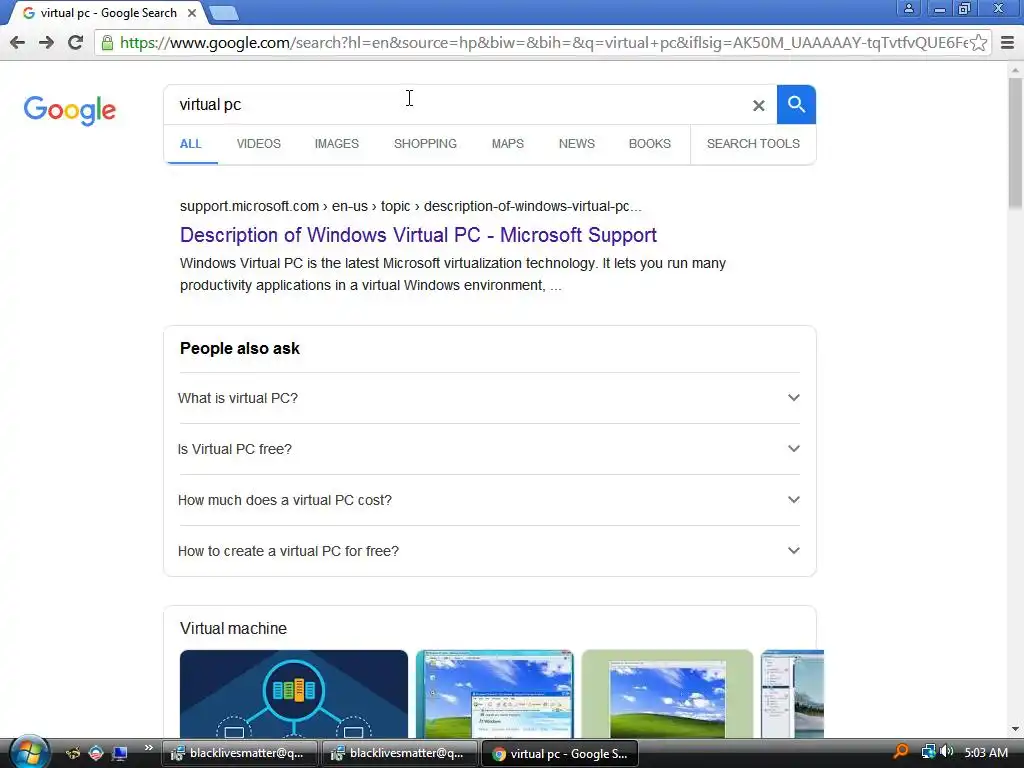This screenshot has width=1024, height=768.
Task: Open a new tab next to the Google Search tab
Action: 225,12
